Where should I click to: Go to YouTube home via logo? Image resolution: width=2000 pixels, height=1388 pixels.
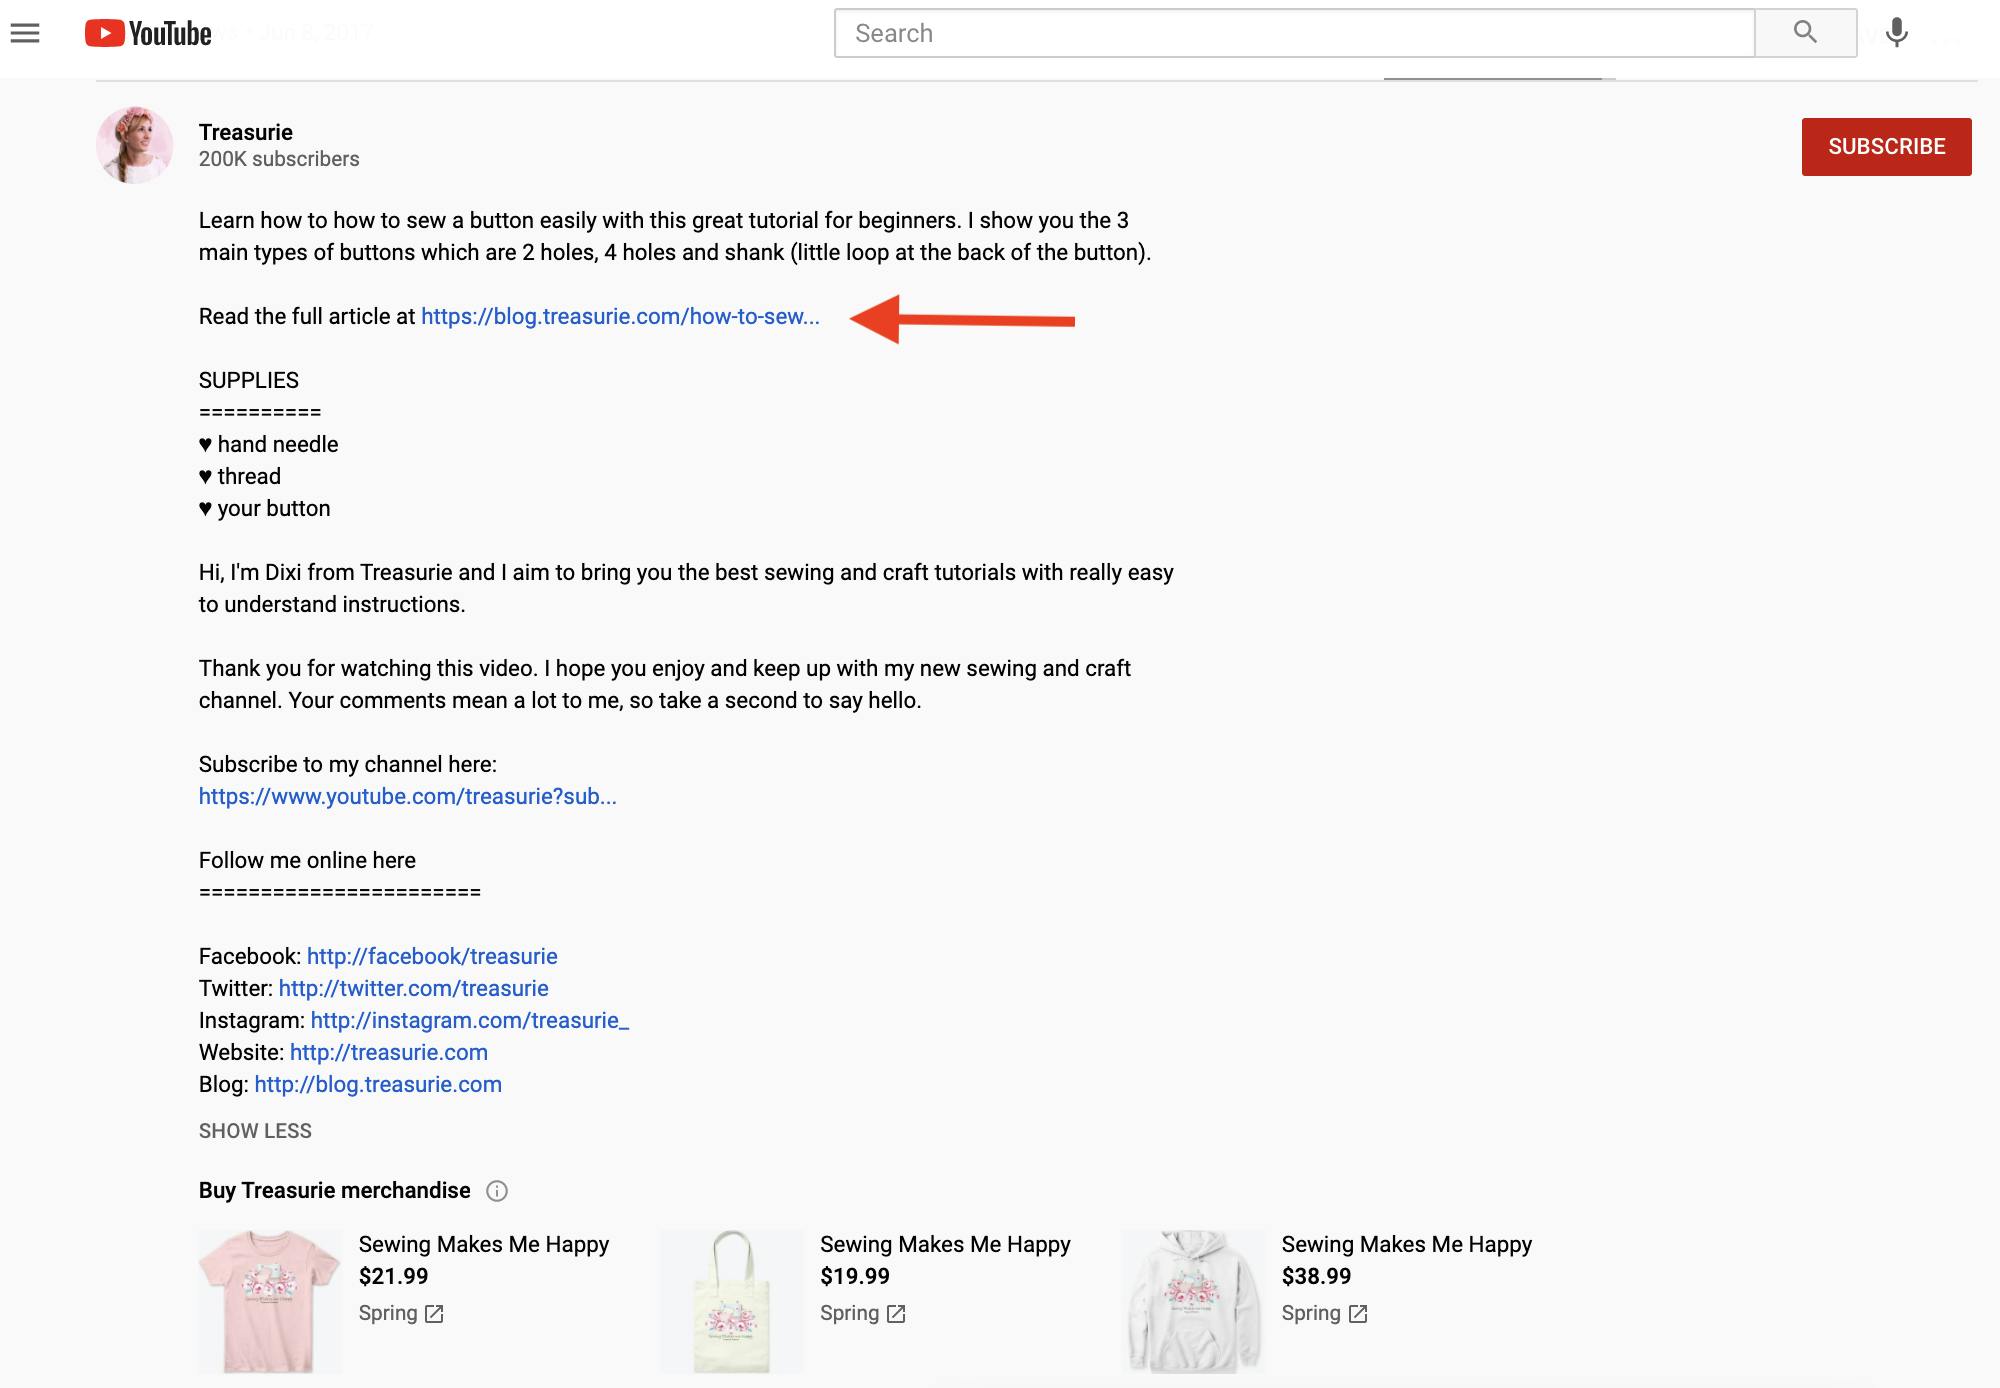tap(148, 33)
